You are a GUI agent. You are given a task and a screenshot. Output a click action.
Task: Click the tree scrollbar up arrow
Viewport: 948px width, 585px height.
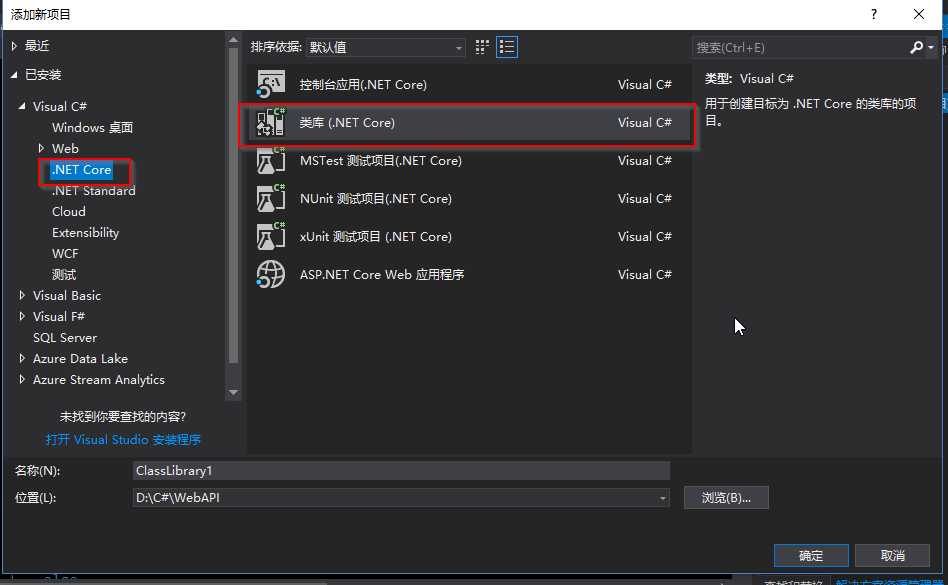pyautogui.click(x=233, y=40)
